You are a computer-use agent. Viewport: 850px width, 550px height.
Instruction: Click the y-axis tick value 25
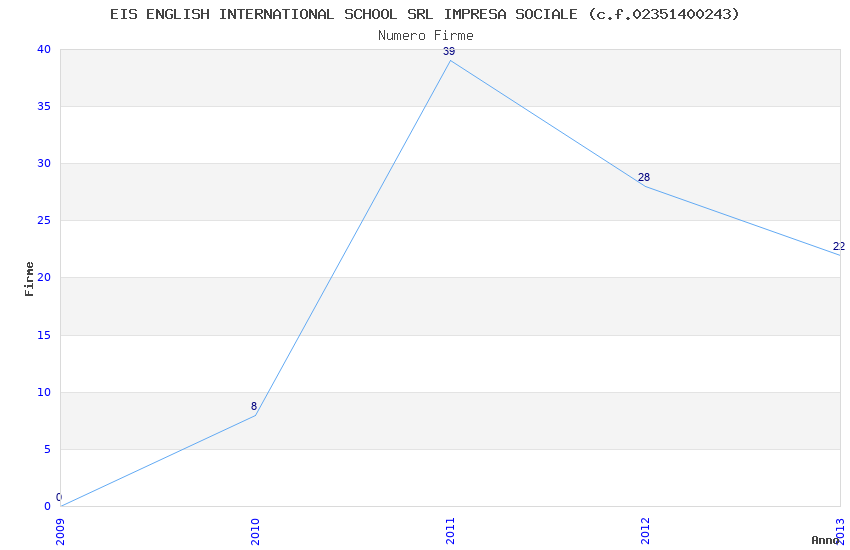[x=44, y=220]
